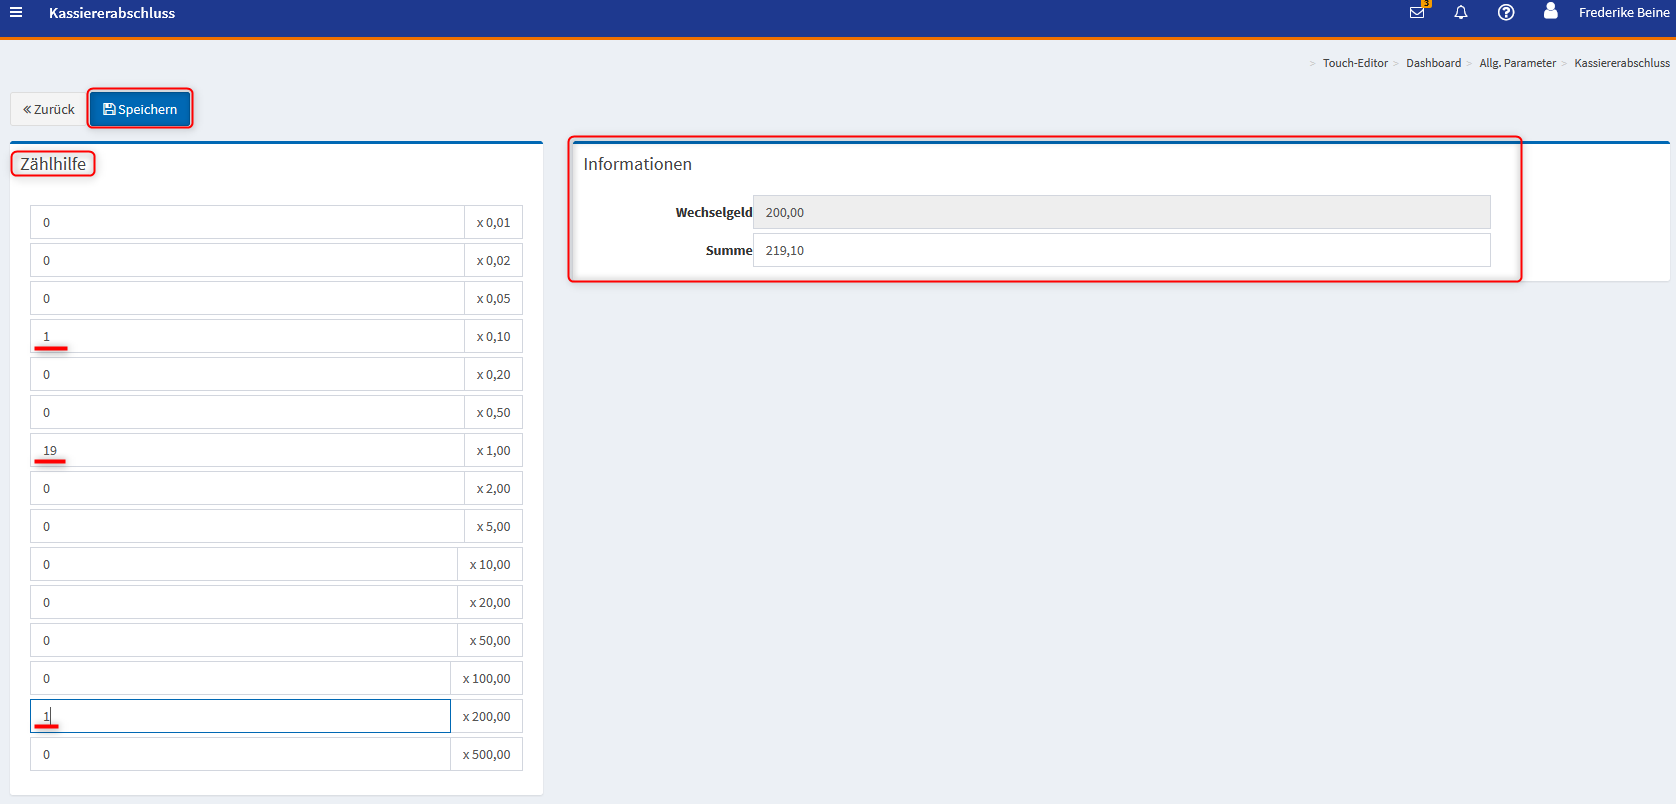Viewport: 1676px width, 804px height.
Task: Click the x 200,00 count field
Action: click(240, 716)
